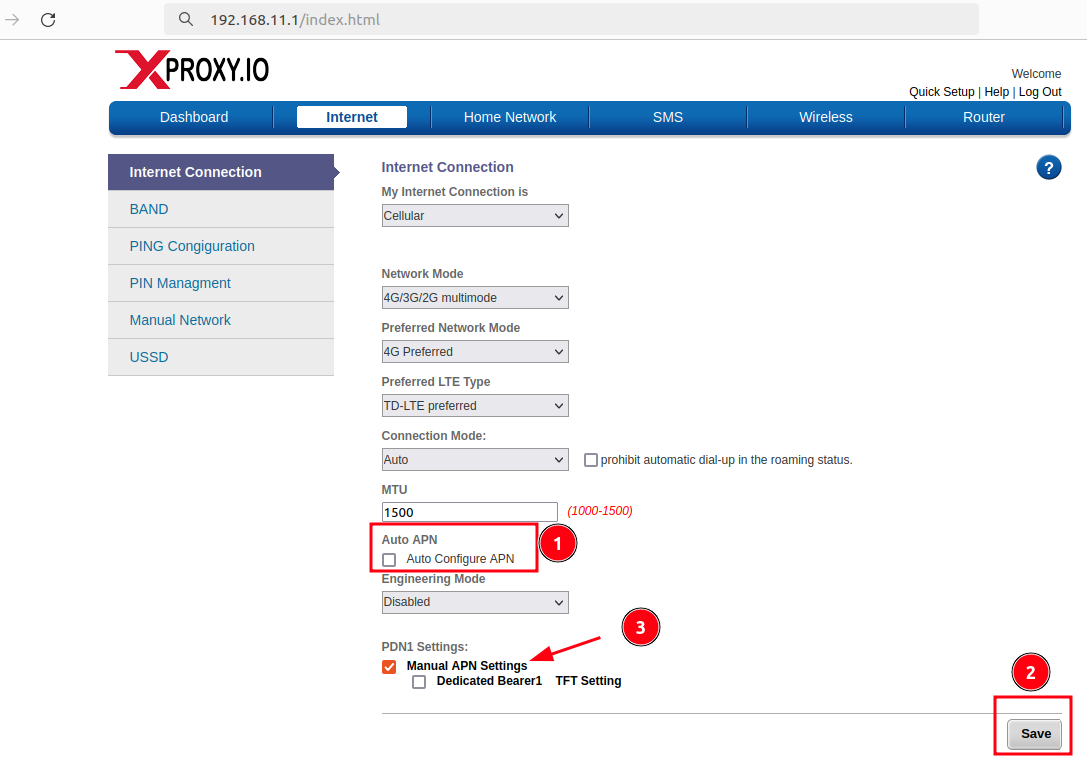Click the Log Out link
Viewport: 1087px width, 759px height.
coord(1040,92)
